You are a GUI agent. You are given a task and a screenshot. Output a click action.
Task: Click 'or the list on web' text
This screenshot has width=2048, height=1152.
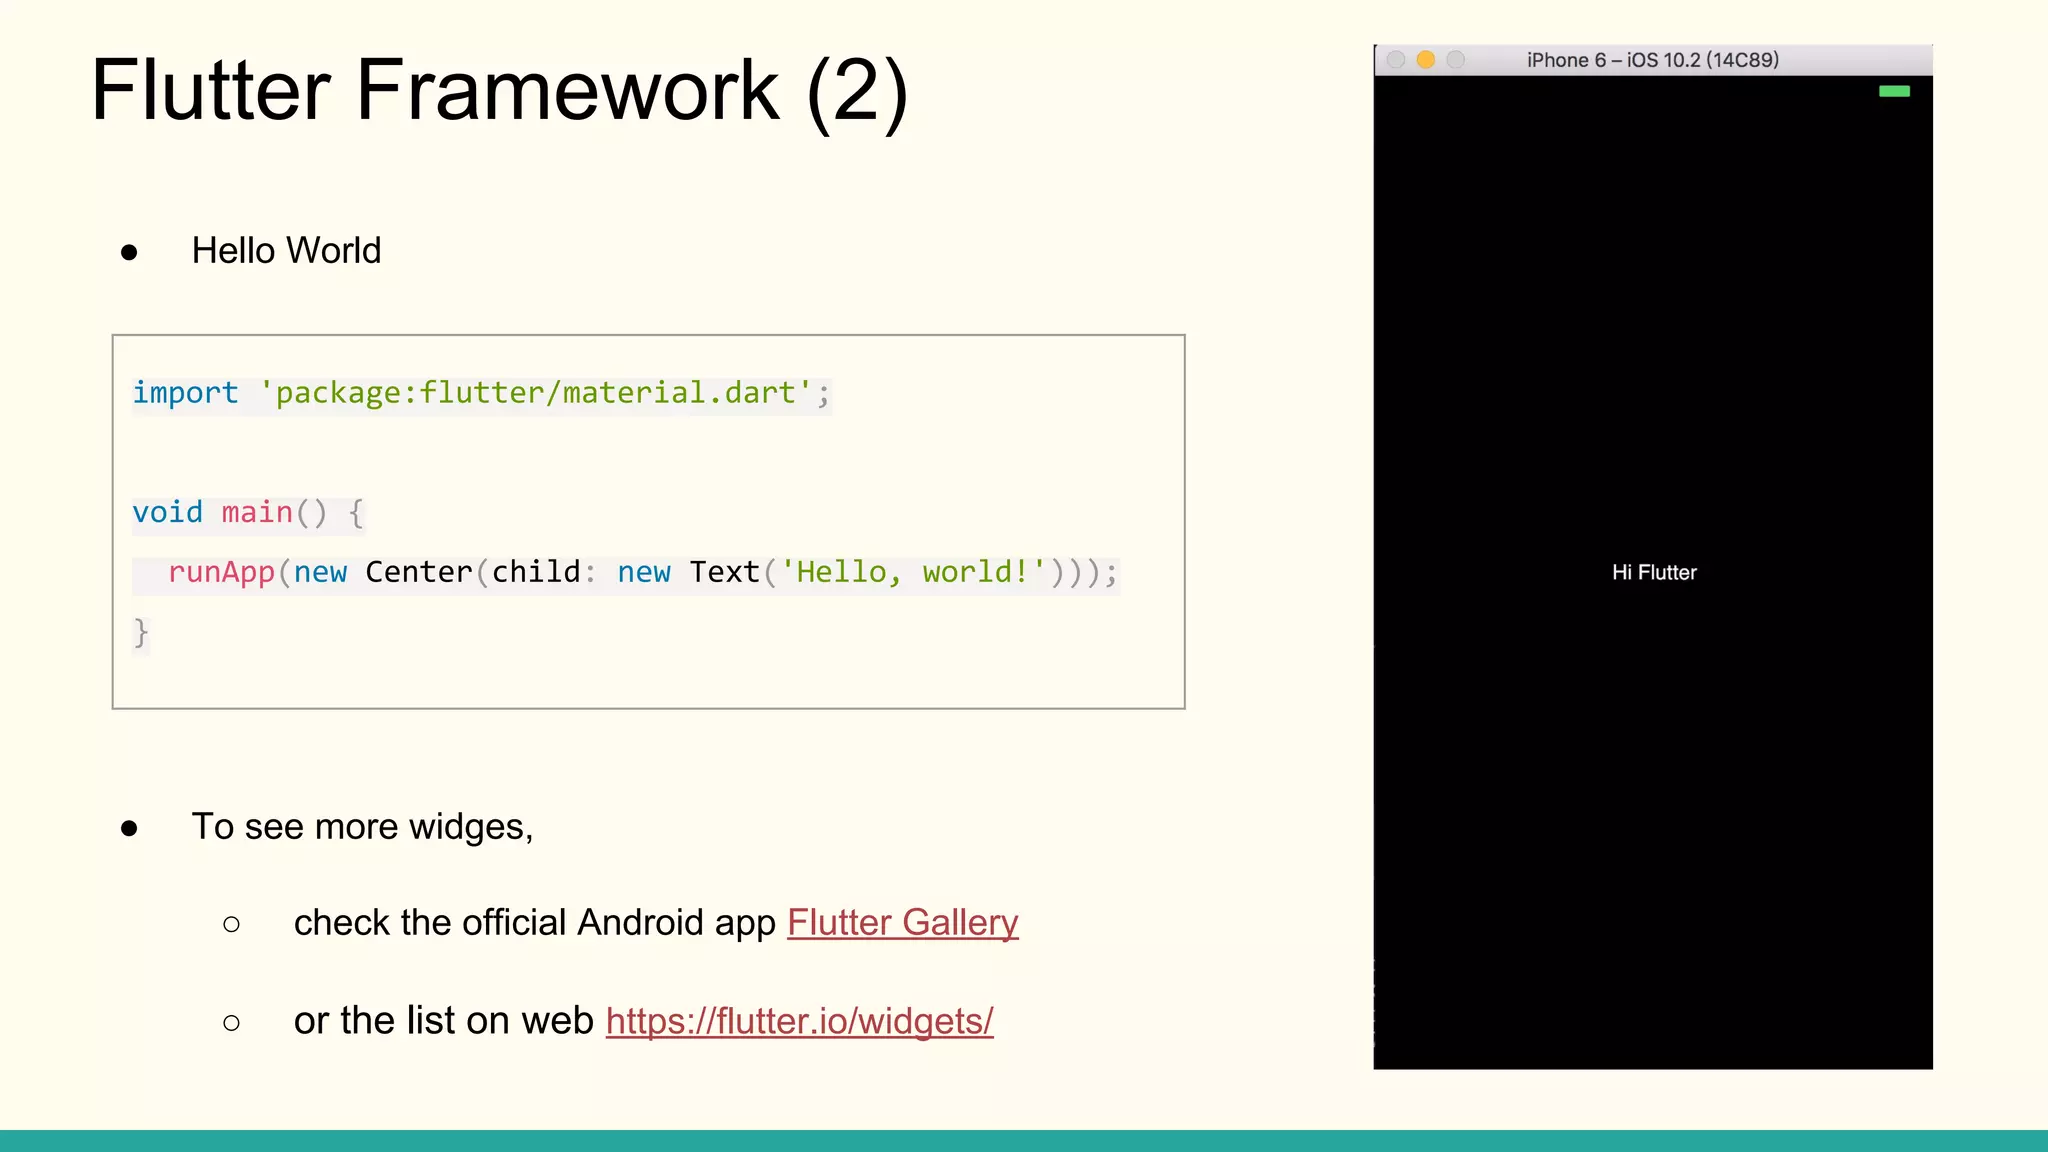443,1020
